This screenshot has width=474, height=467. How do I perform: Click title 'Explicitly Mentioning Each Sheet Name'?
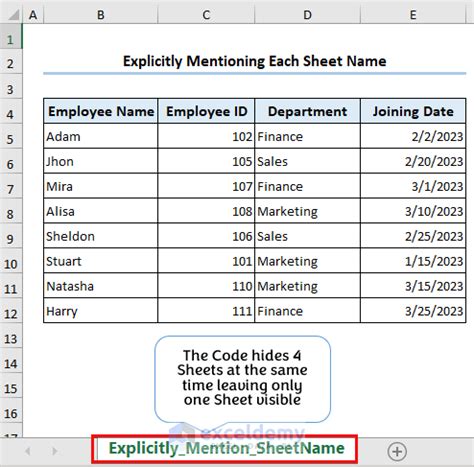coord(255,61)
